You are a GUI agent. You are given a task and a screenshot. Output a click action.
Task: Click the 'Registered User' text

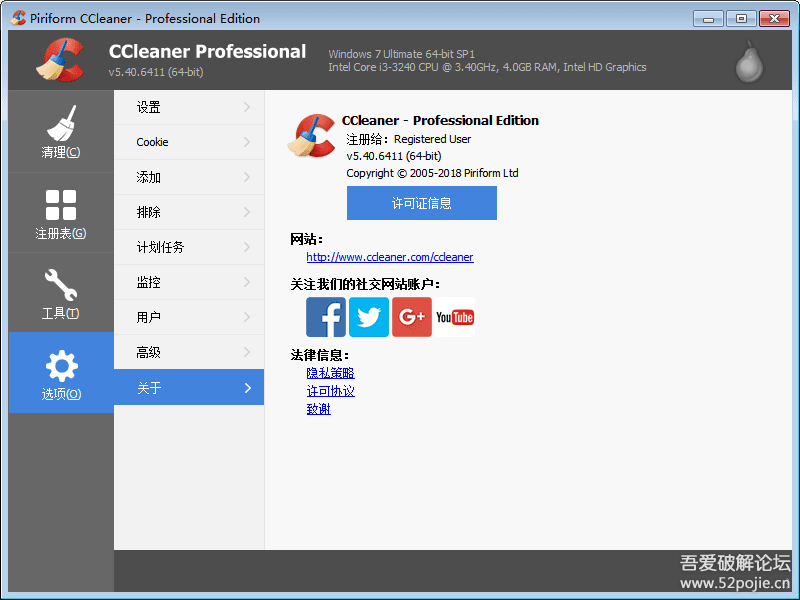432,139
